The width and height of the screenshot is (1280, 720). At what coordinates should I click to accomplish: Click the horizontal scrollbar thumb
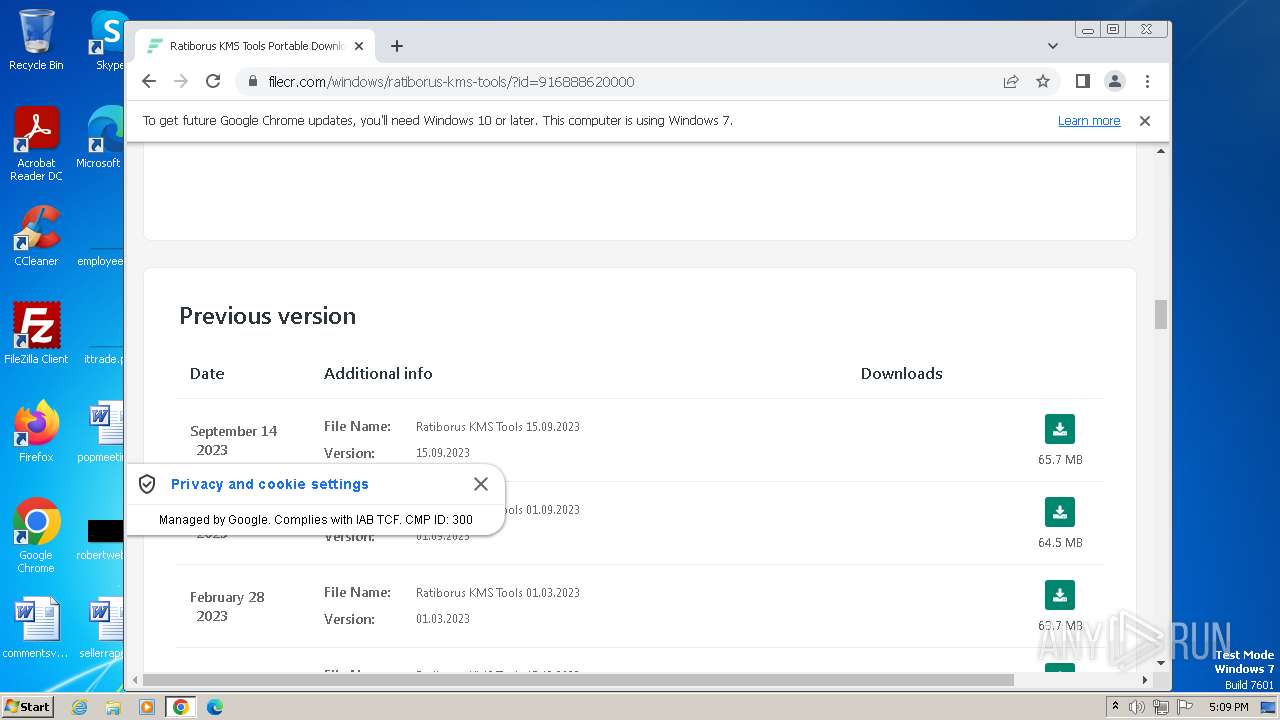578,680
